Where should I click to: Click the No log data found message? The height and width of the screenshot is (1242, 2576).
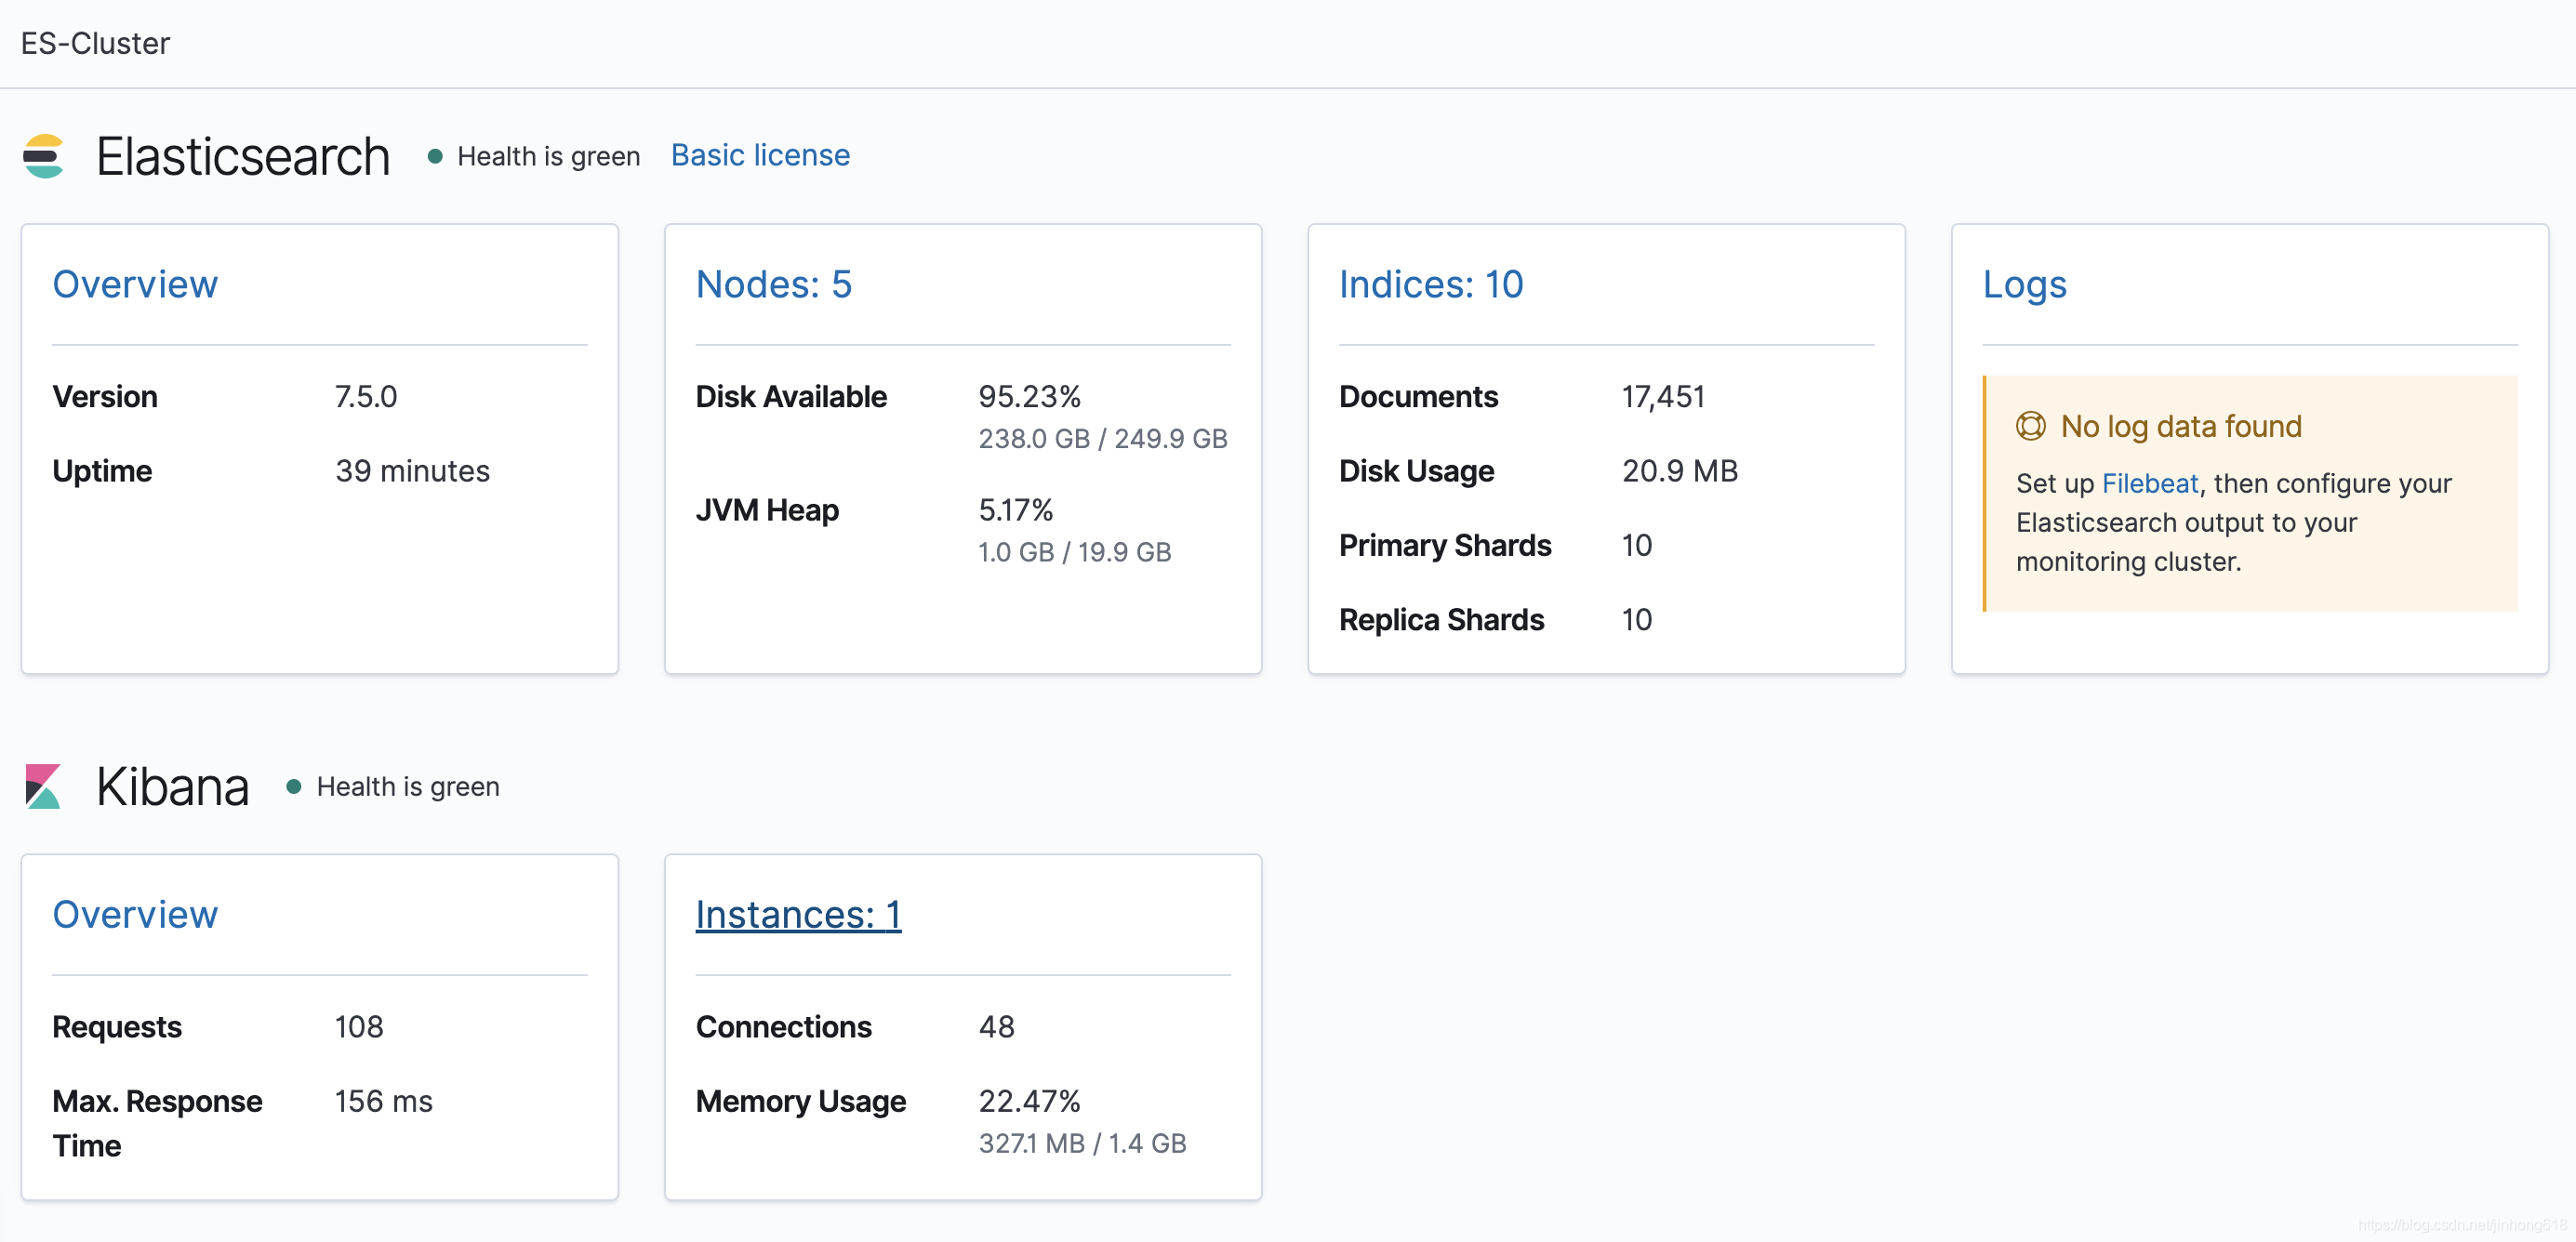2180,426
